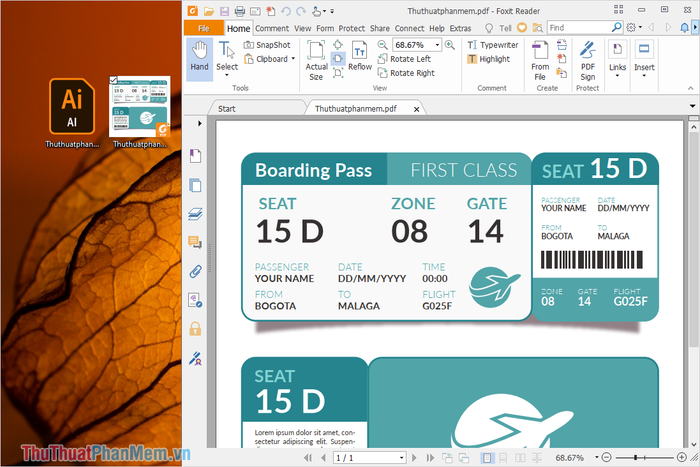Close the Thuthuatphanmem.pdf tab
The height and width of the screenshot is (467, 700).
[417, 109]
